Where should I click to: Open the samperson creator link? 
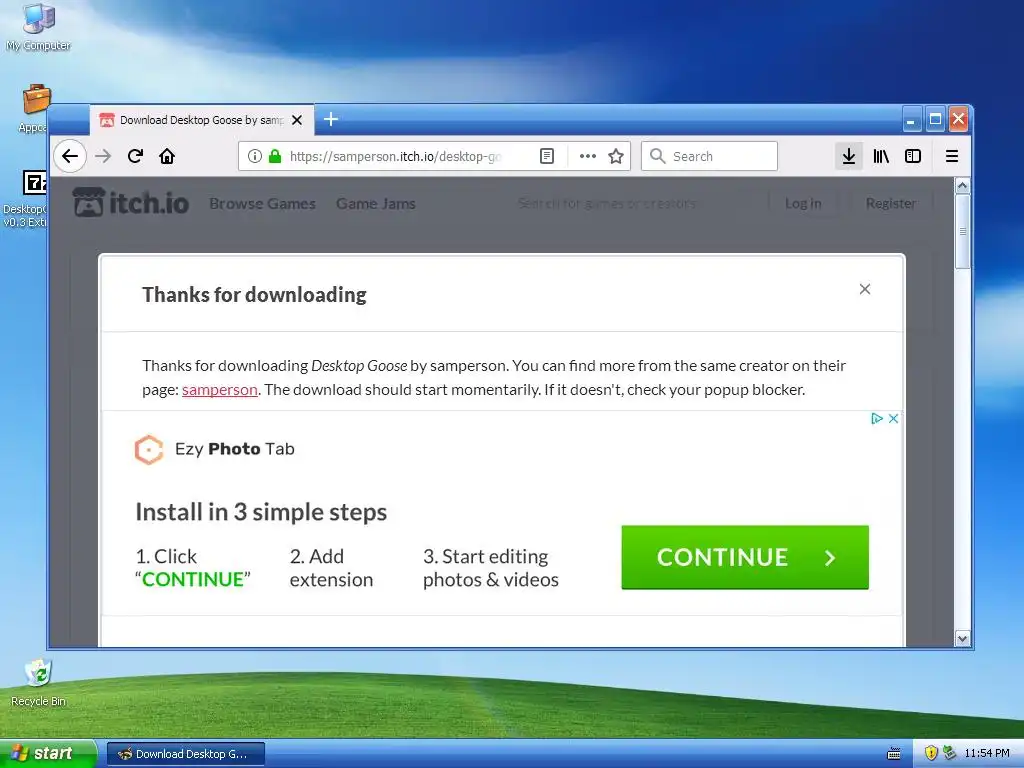[219, 390]
